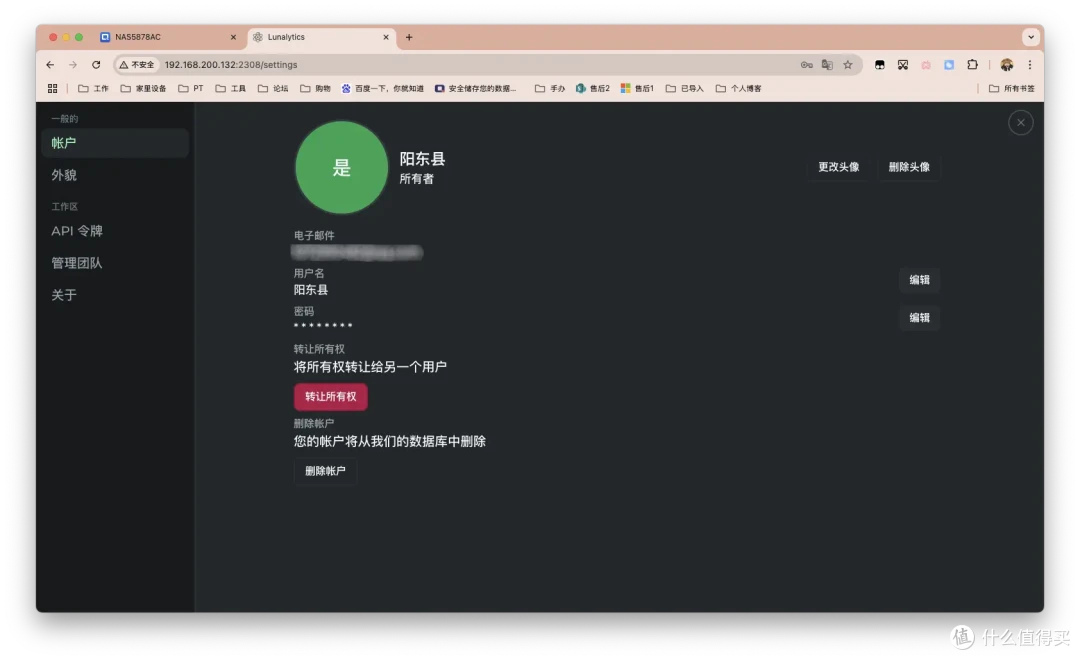
Task: Click the 删除帐户 button
Action: point(325,471)
